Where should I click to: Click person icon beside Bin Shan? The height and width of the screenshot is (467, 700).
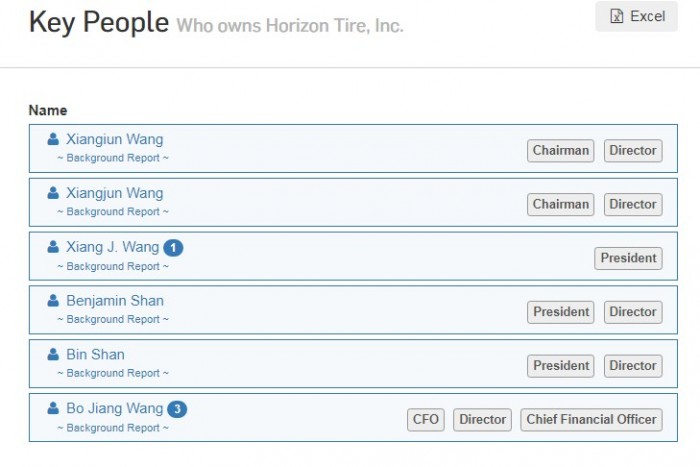(x=54, y=355)
